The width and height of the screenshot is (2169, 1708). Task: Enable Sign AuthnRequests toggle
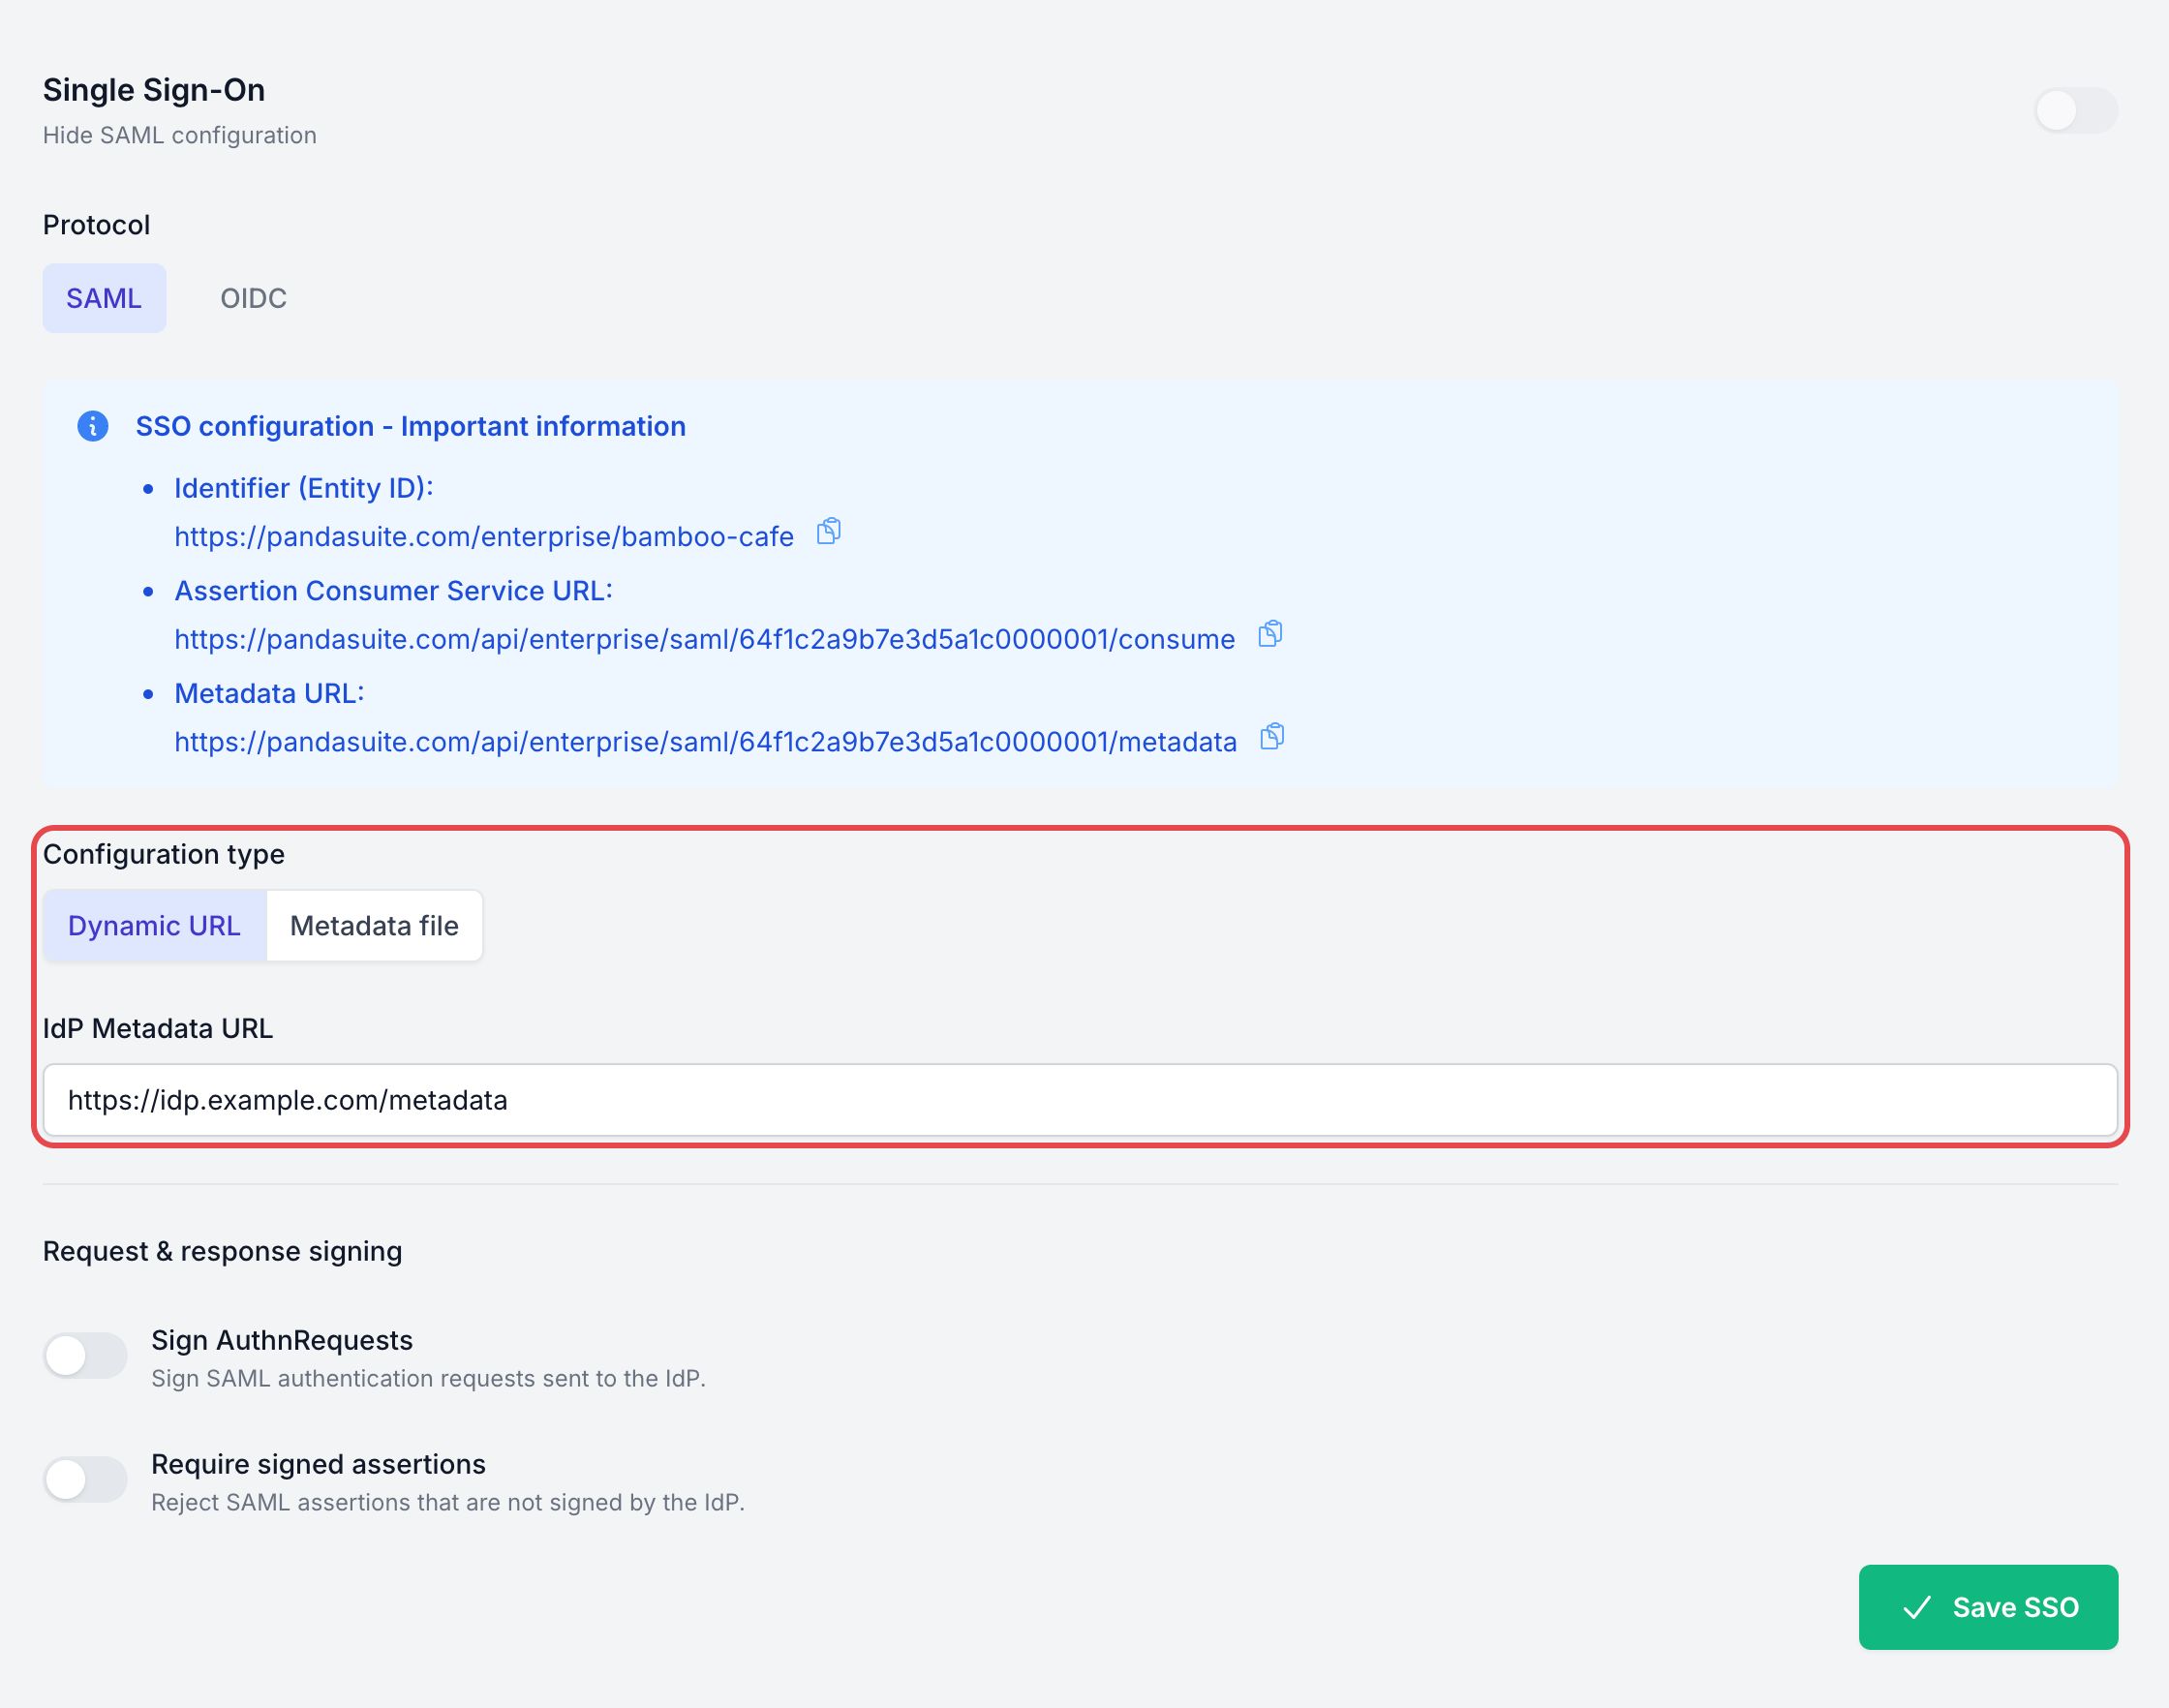pyautogui.click(x=85, y=1356)
